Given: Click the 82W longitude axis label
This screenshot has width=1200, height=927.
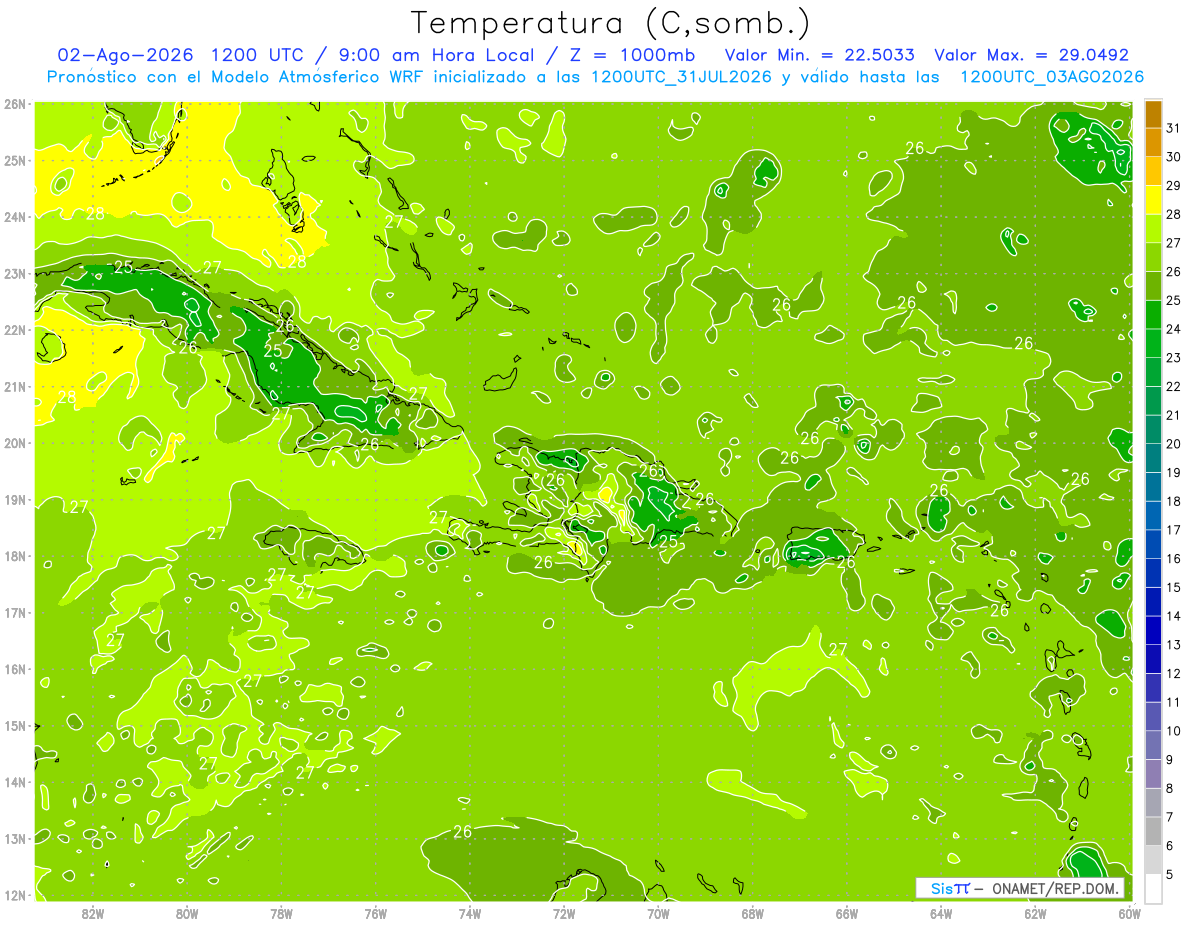Looking at the screenshot, I should coord(93,913).
